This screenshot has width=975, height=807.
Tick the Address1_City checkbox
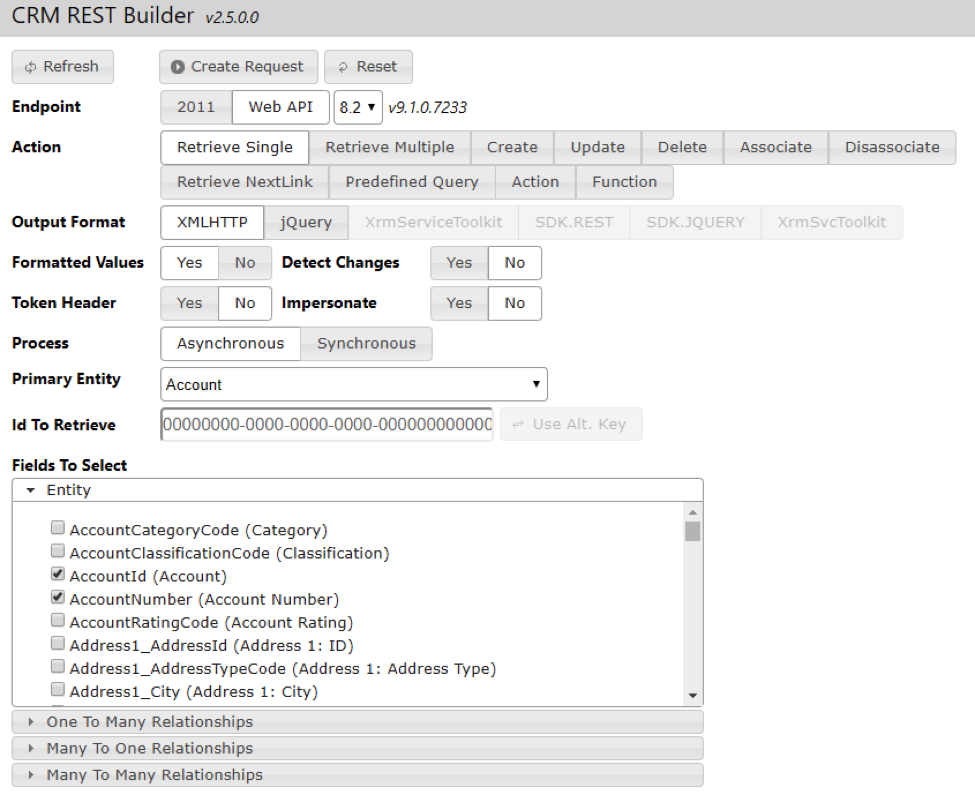(x=58, y=690)
